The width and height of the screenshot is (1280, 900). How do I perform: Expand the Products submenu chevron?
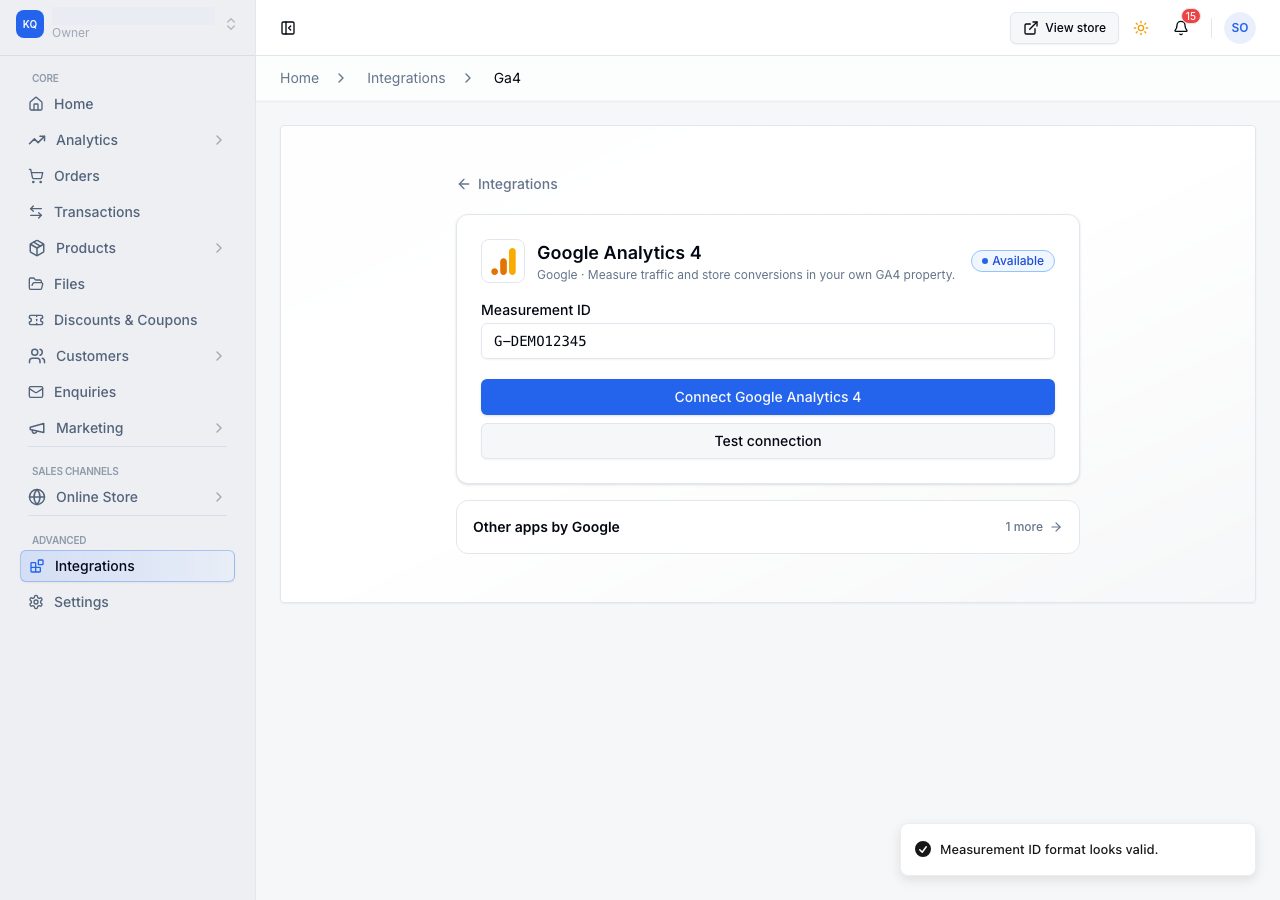click(219, 248)
